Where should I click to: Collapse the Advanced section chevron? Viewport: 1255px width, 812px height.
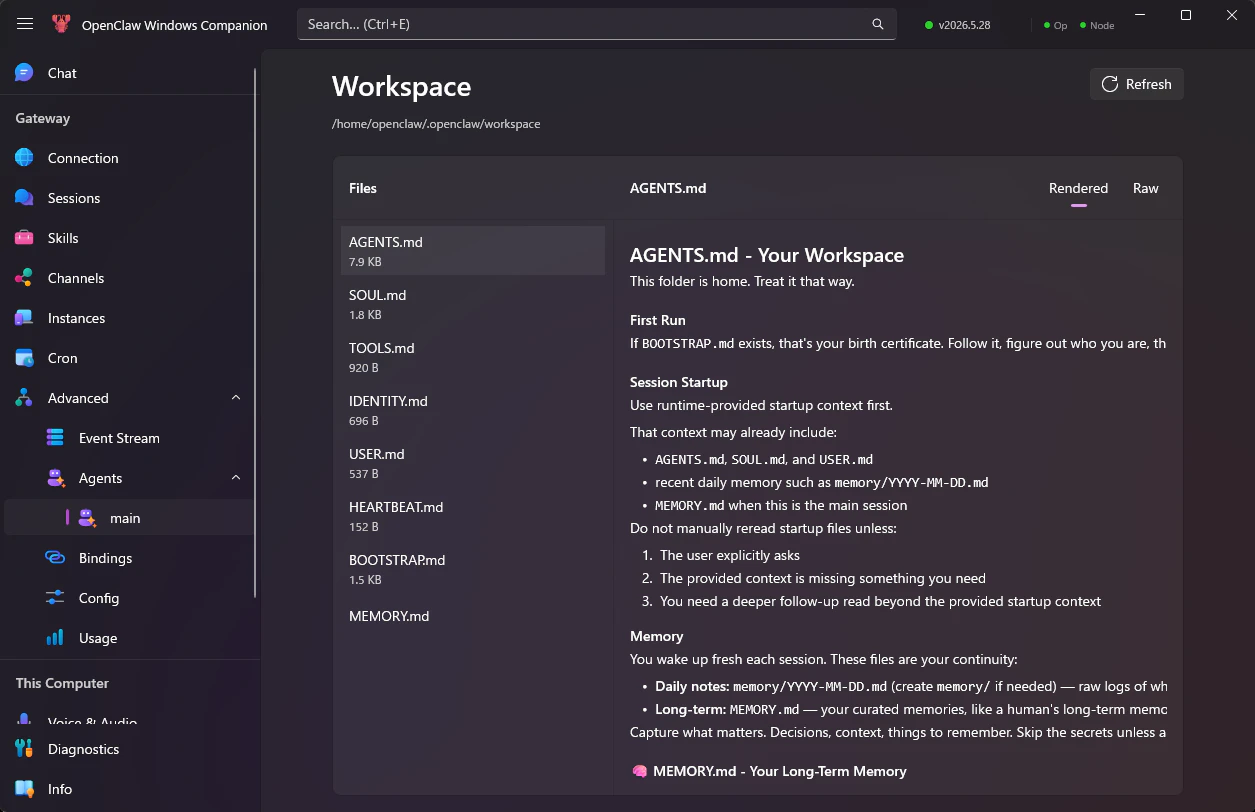click(x=236, y=398)
